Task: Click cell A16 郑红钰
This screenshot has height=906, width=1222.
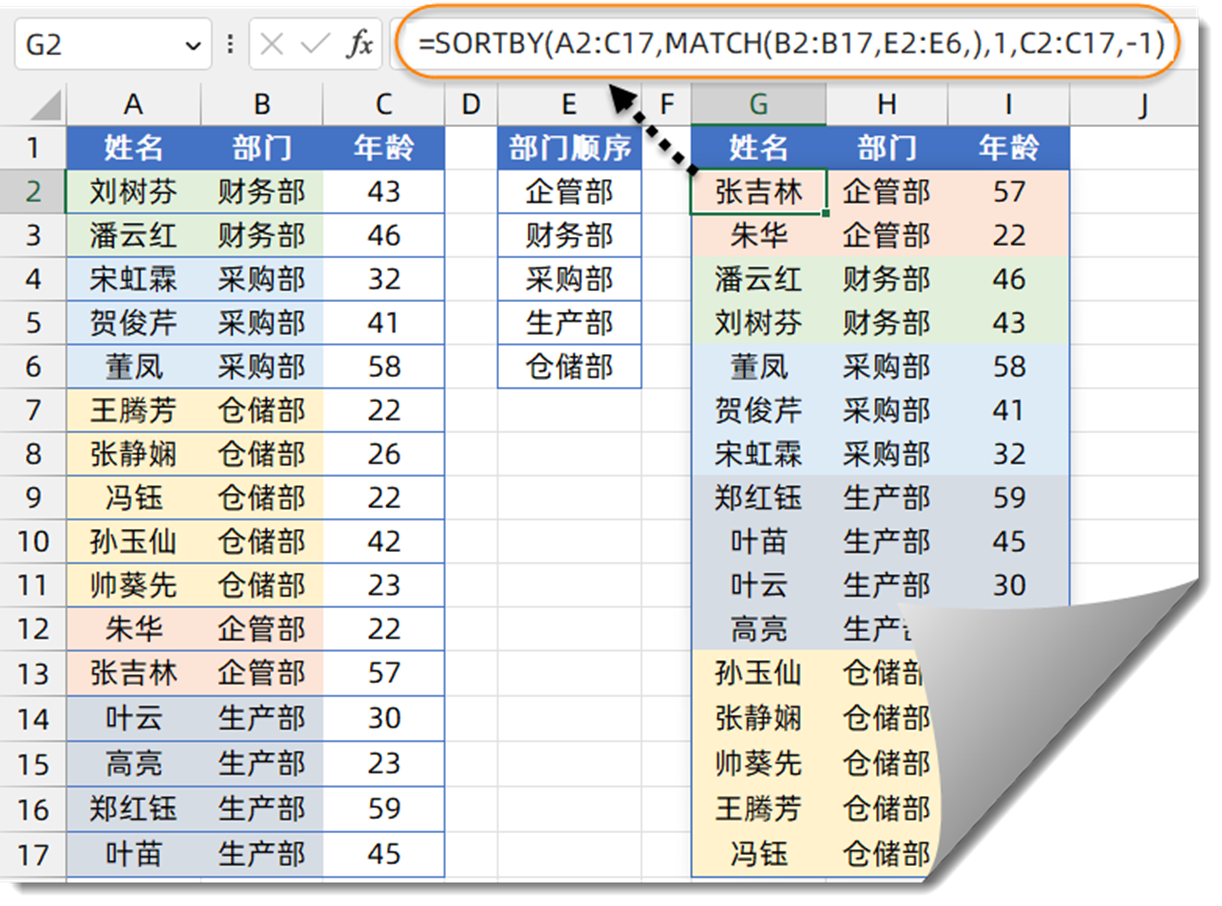Action: [x=133, y=809]
